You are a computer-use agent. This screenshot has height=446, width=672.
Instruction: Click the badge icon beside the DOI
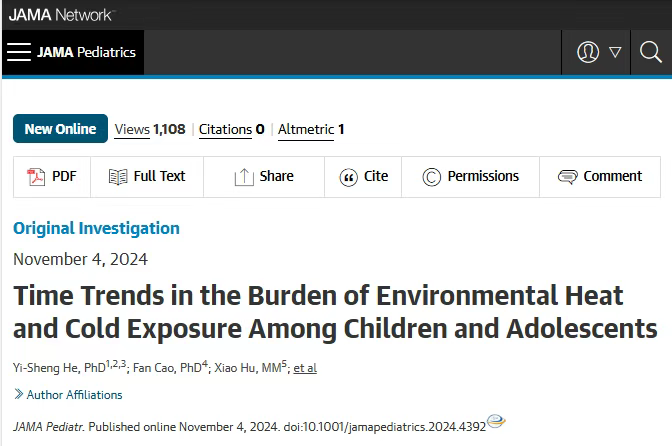496,421
